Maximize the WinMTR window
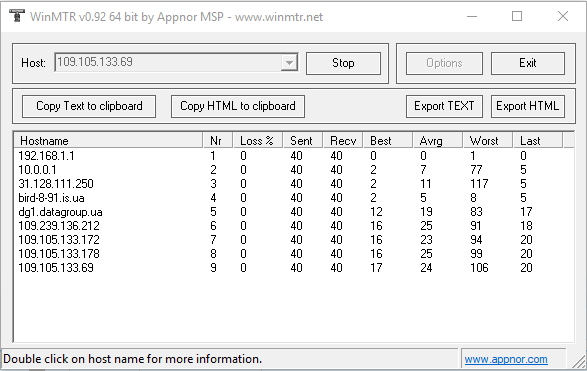587x371 pixels. click(x=517, y=16)
